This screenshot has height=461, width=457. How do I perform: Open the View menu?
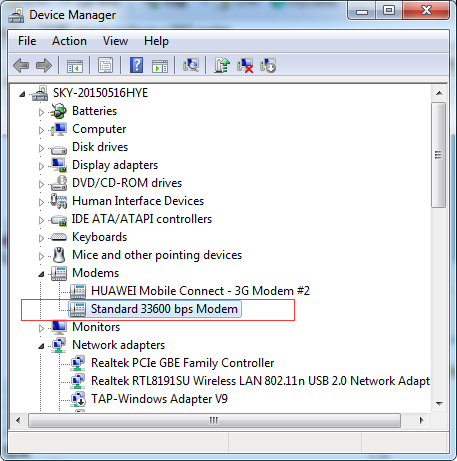coord(115,41)
